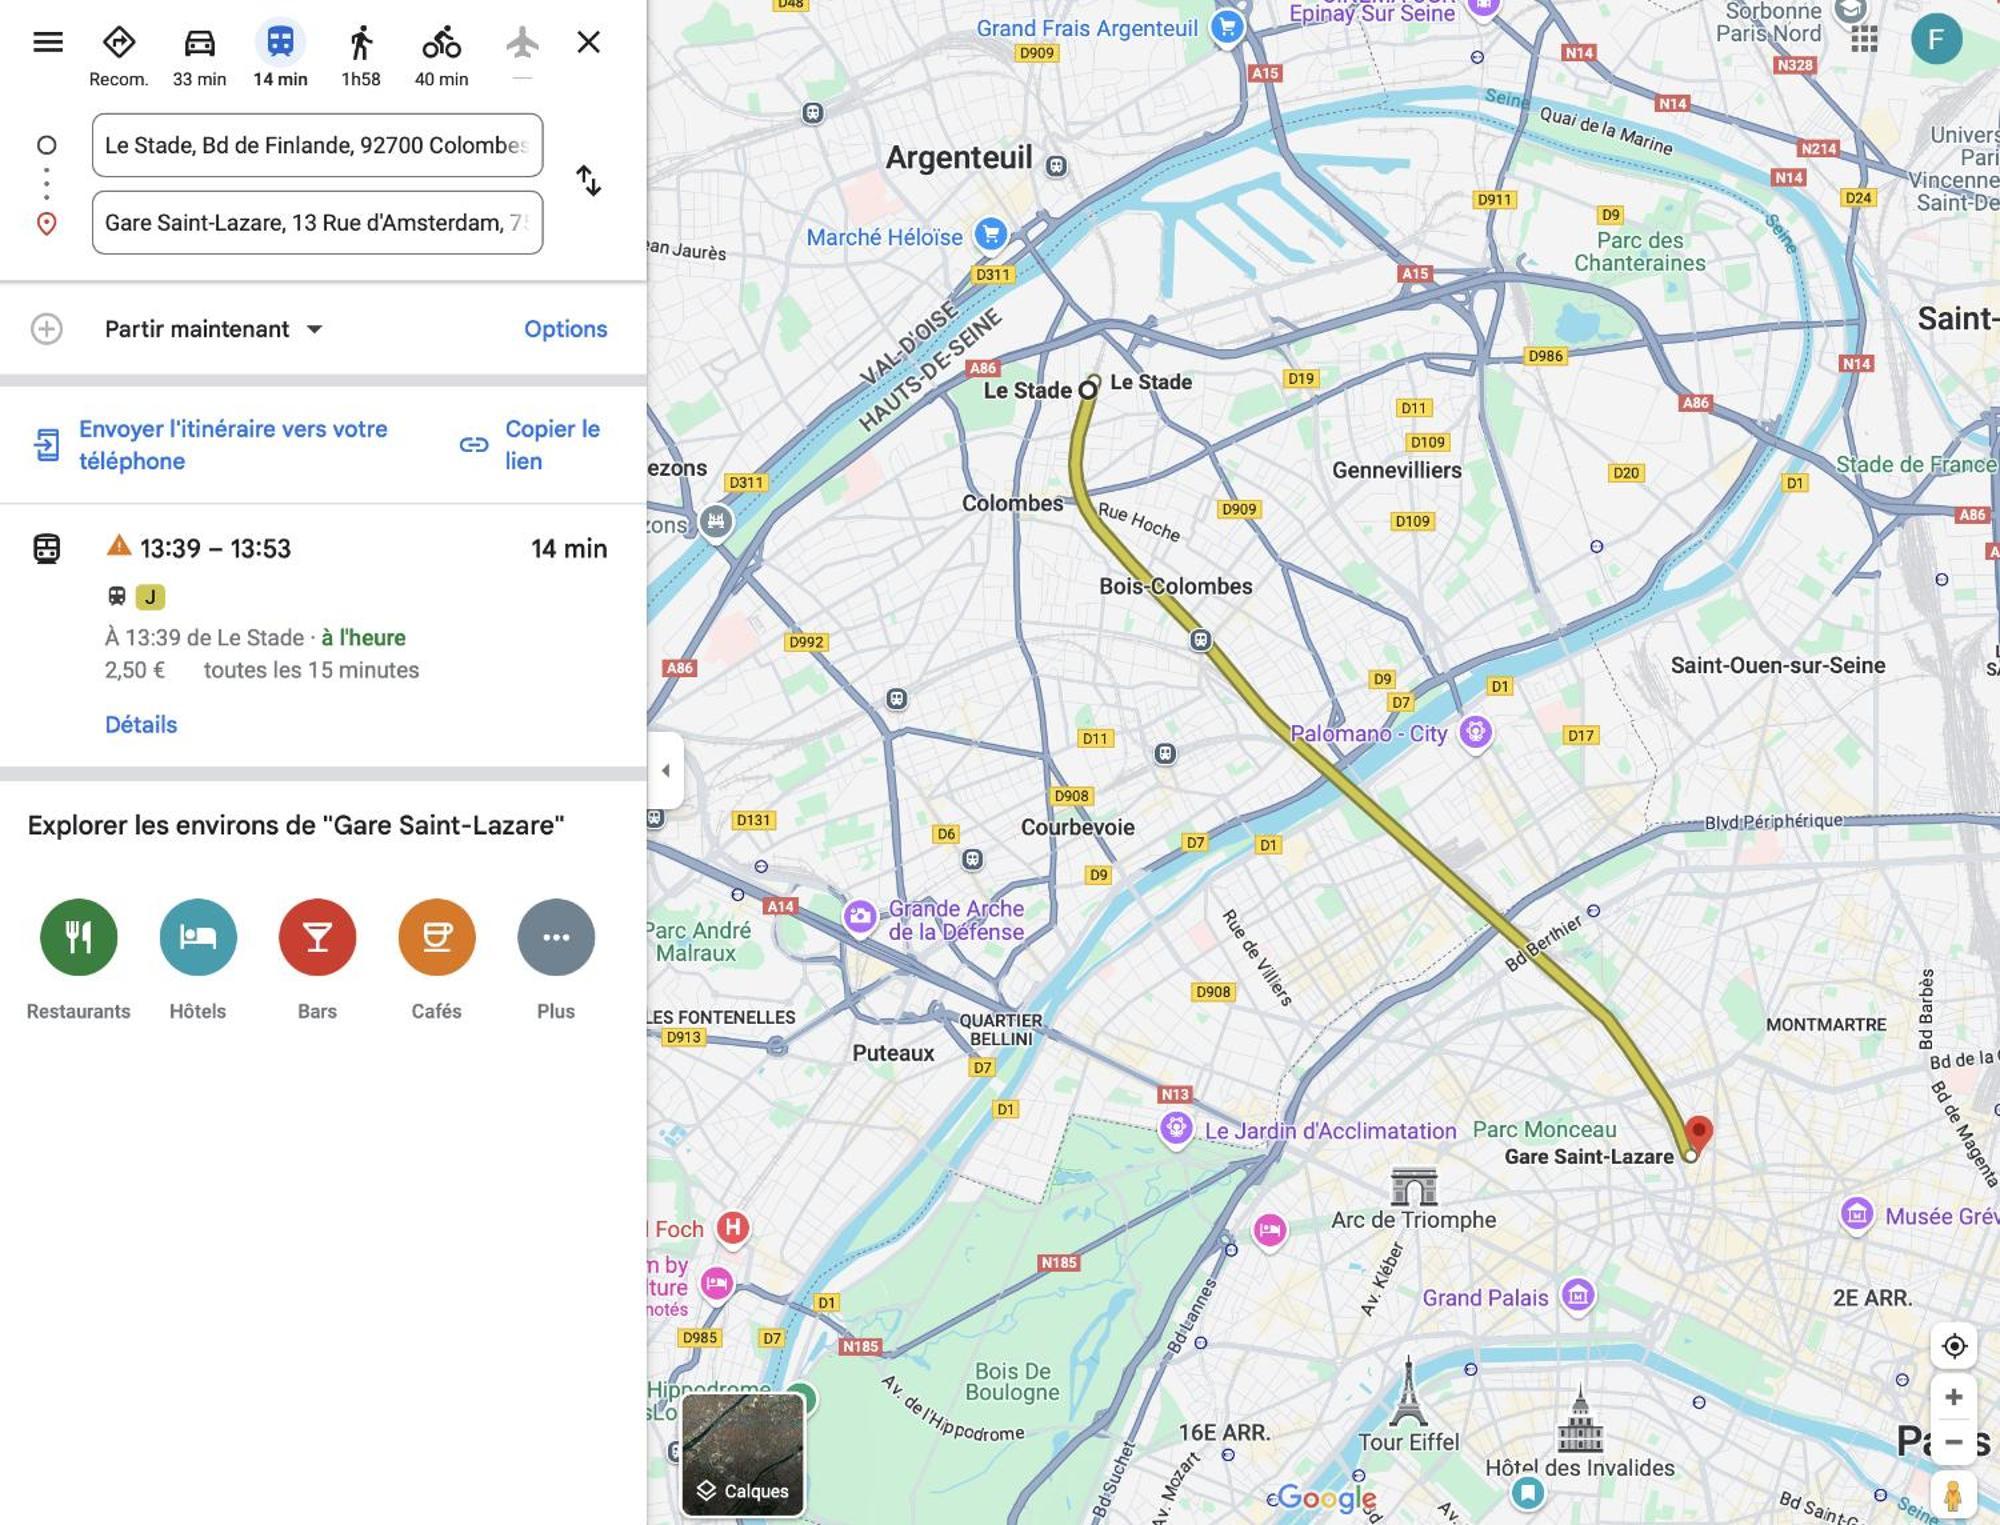Click the Parc Monceau label
The image size is (2000, 1525).
pos(1544,1129)
